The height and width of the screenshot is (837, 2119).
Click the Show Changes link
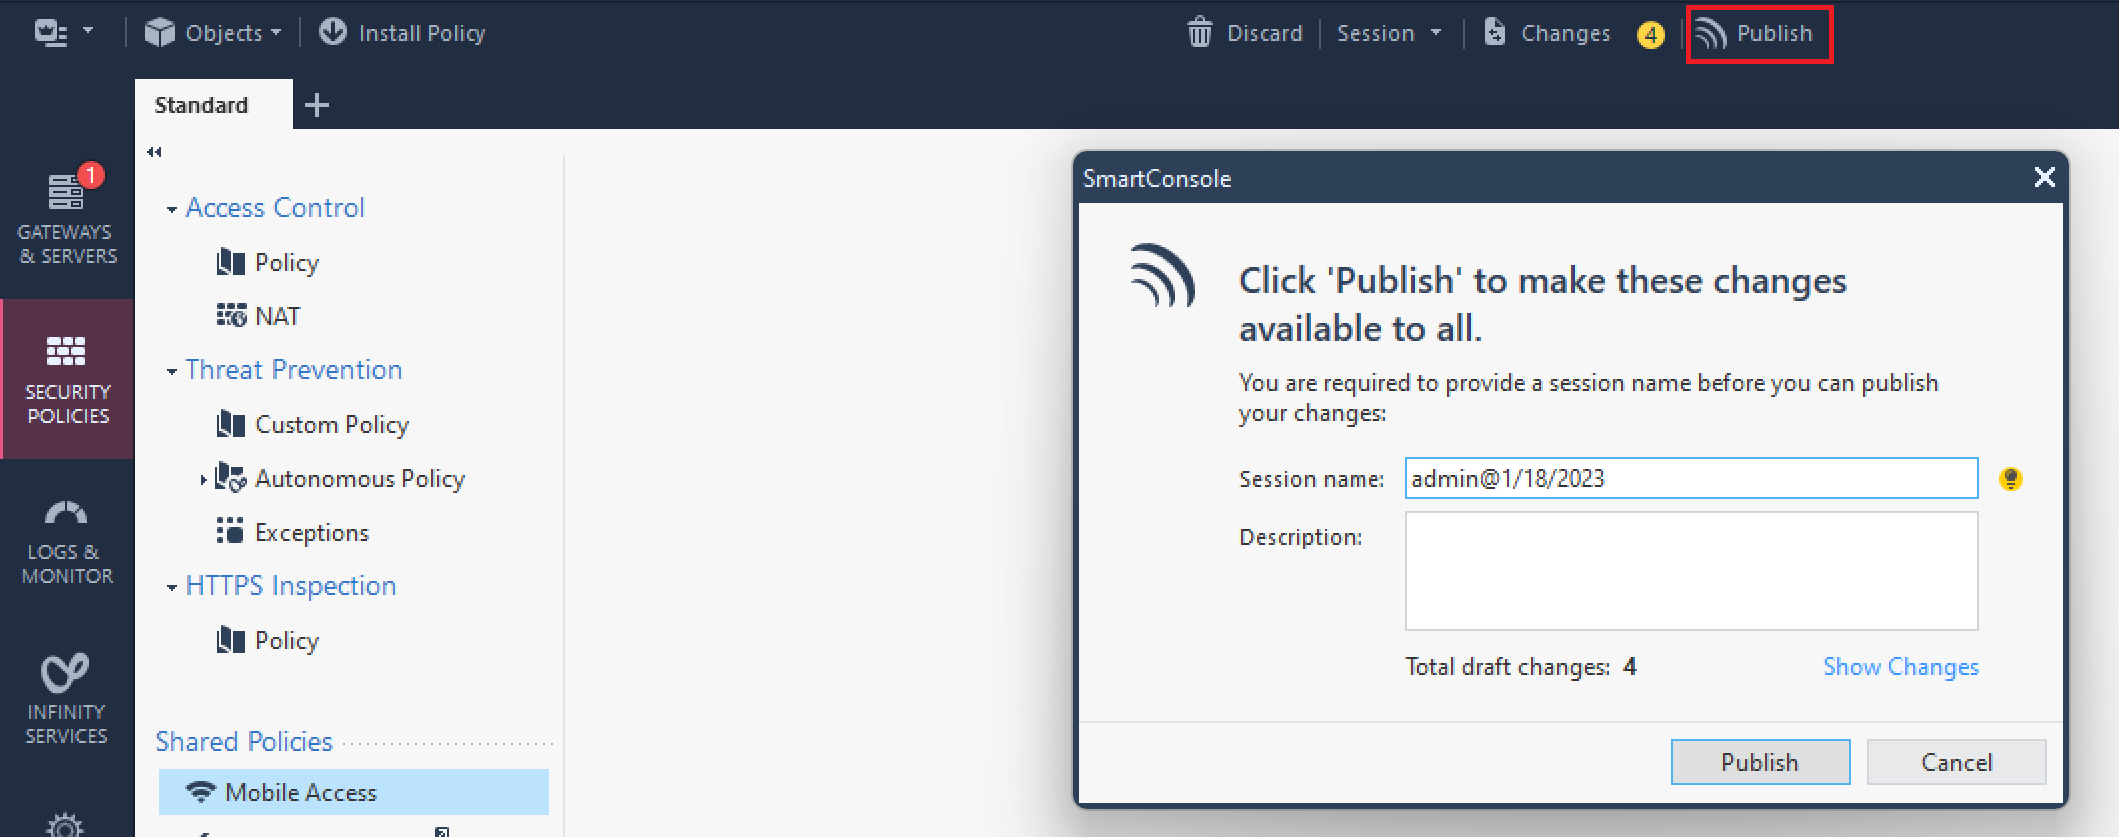click(1900, 667)
